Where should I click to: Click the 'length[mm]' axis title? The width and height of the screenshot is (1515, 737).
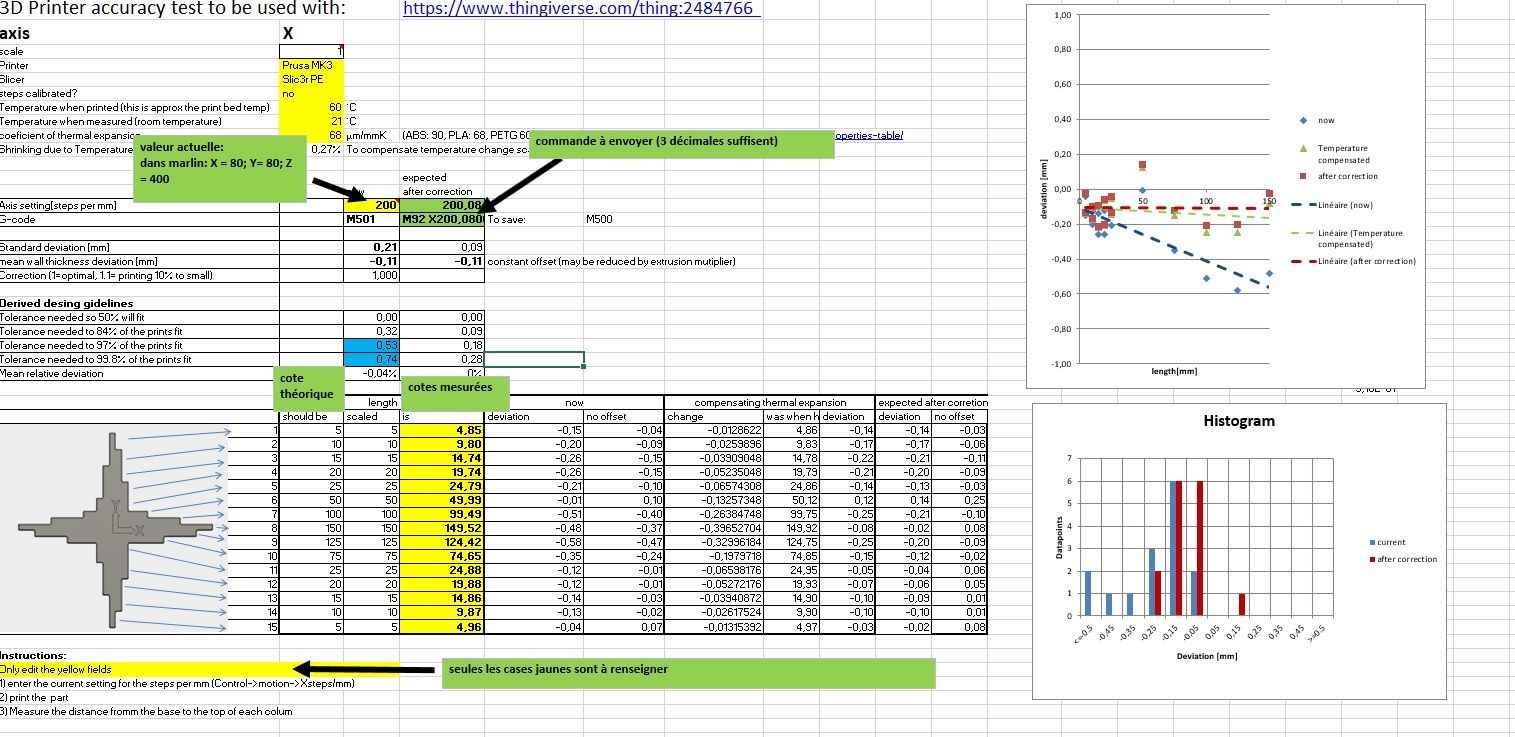click(1172, 371)
